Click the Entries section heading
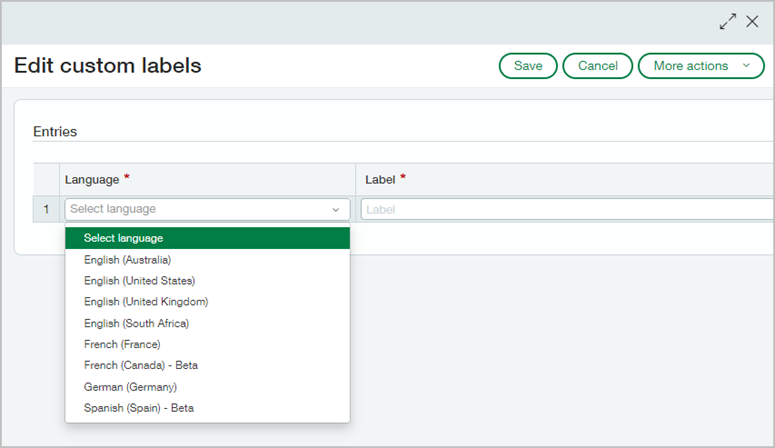Screen dimensions: 775x448 [55, 131]
